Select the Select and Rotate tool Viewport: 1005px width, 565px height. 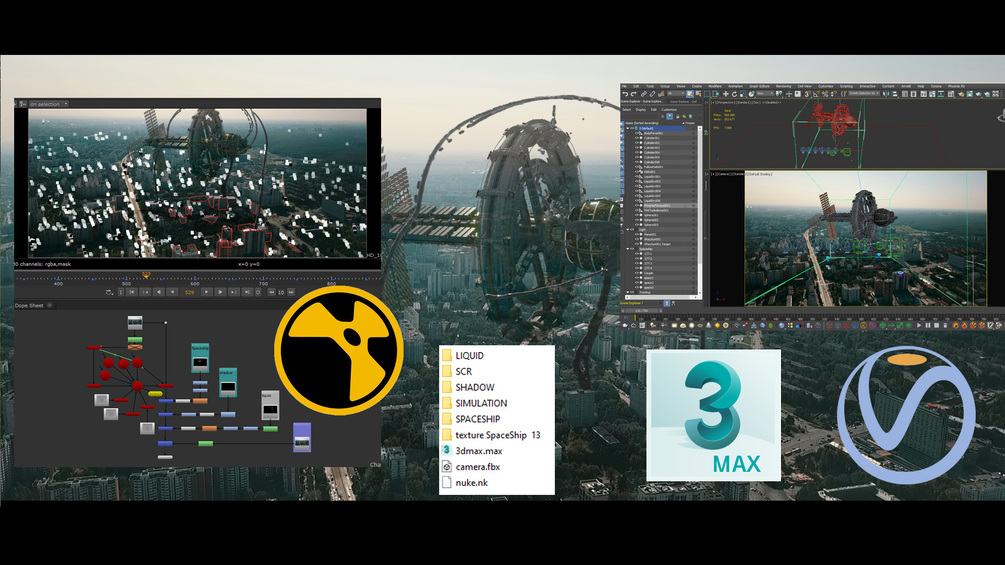click(735, 94)
